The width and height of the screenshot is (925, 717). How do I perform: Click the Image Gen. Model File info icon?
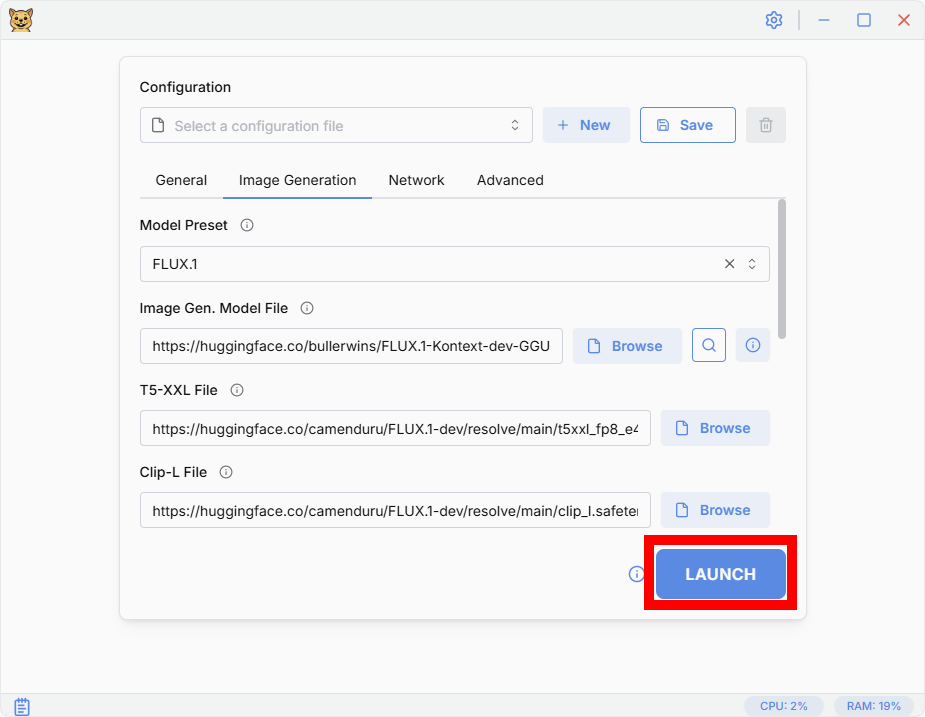click(307, 308)
